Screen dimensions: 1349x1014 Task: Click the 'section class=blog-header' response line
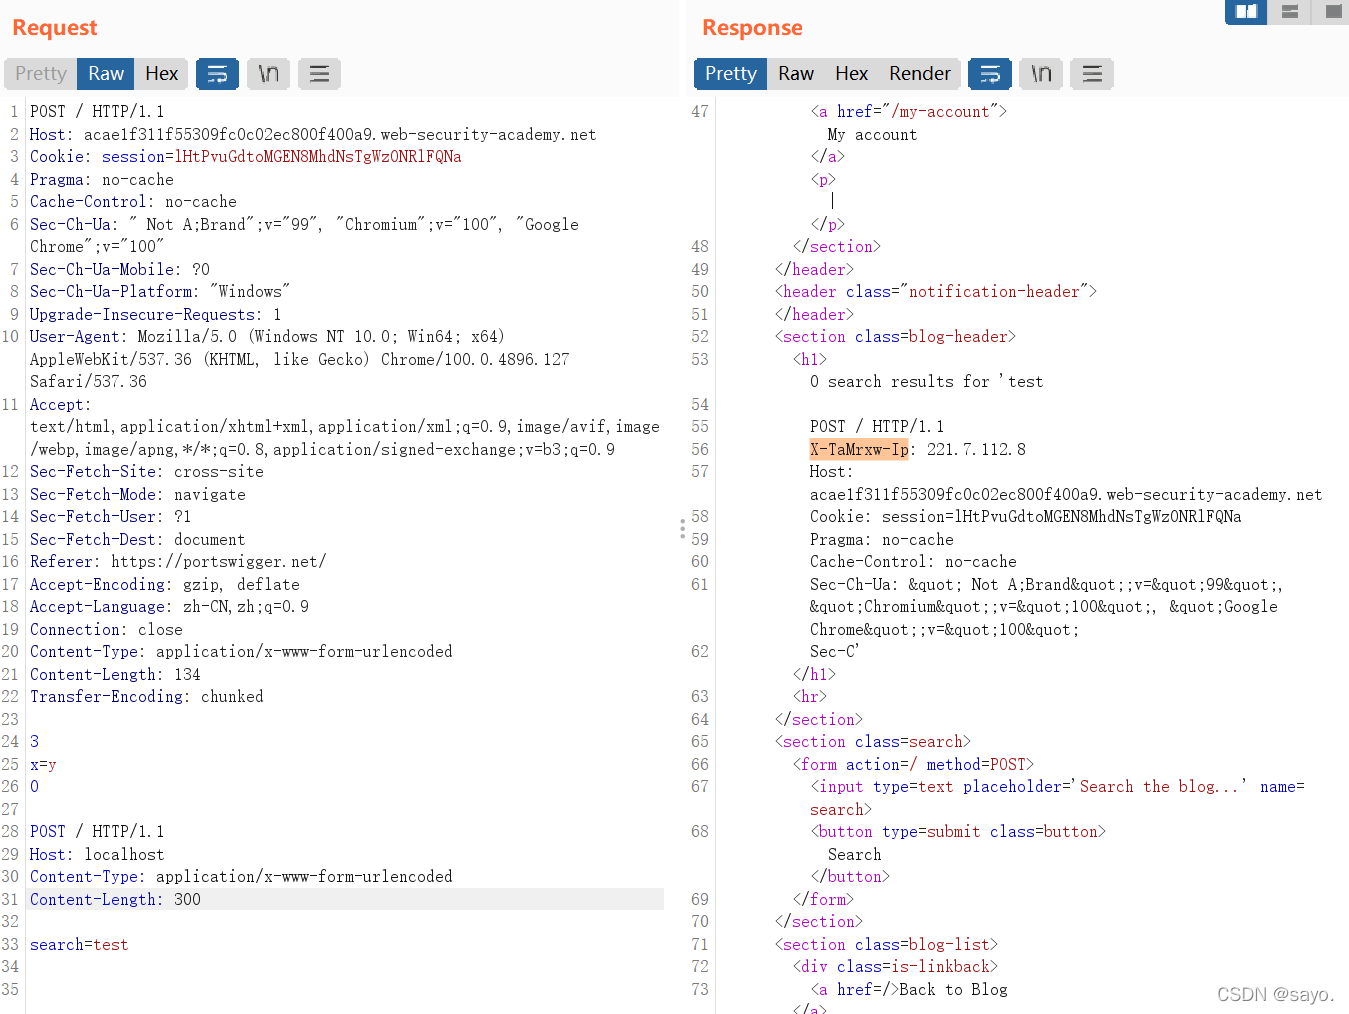[895, 336]
